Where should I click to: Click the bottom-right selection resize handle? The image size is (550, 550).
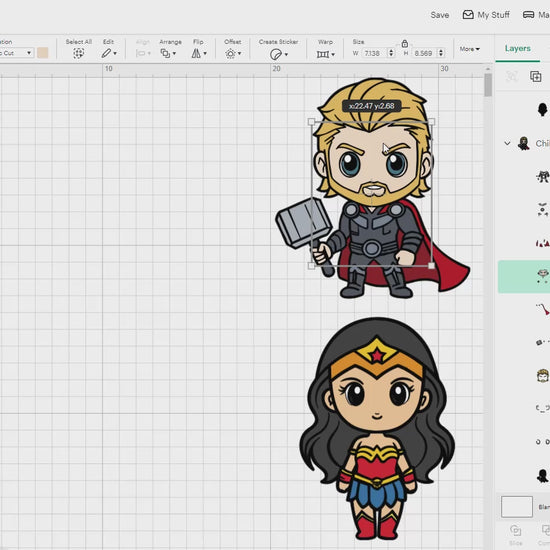coord(431,266)
